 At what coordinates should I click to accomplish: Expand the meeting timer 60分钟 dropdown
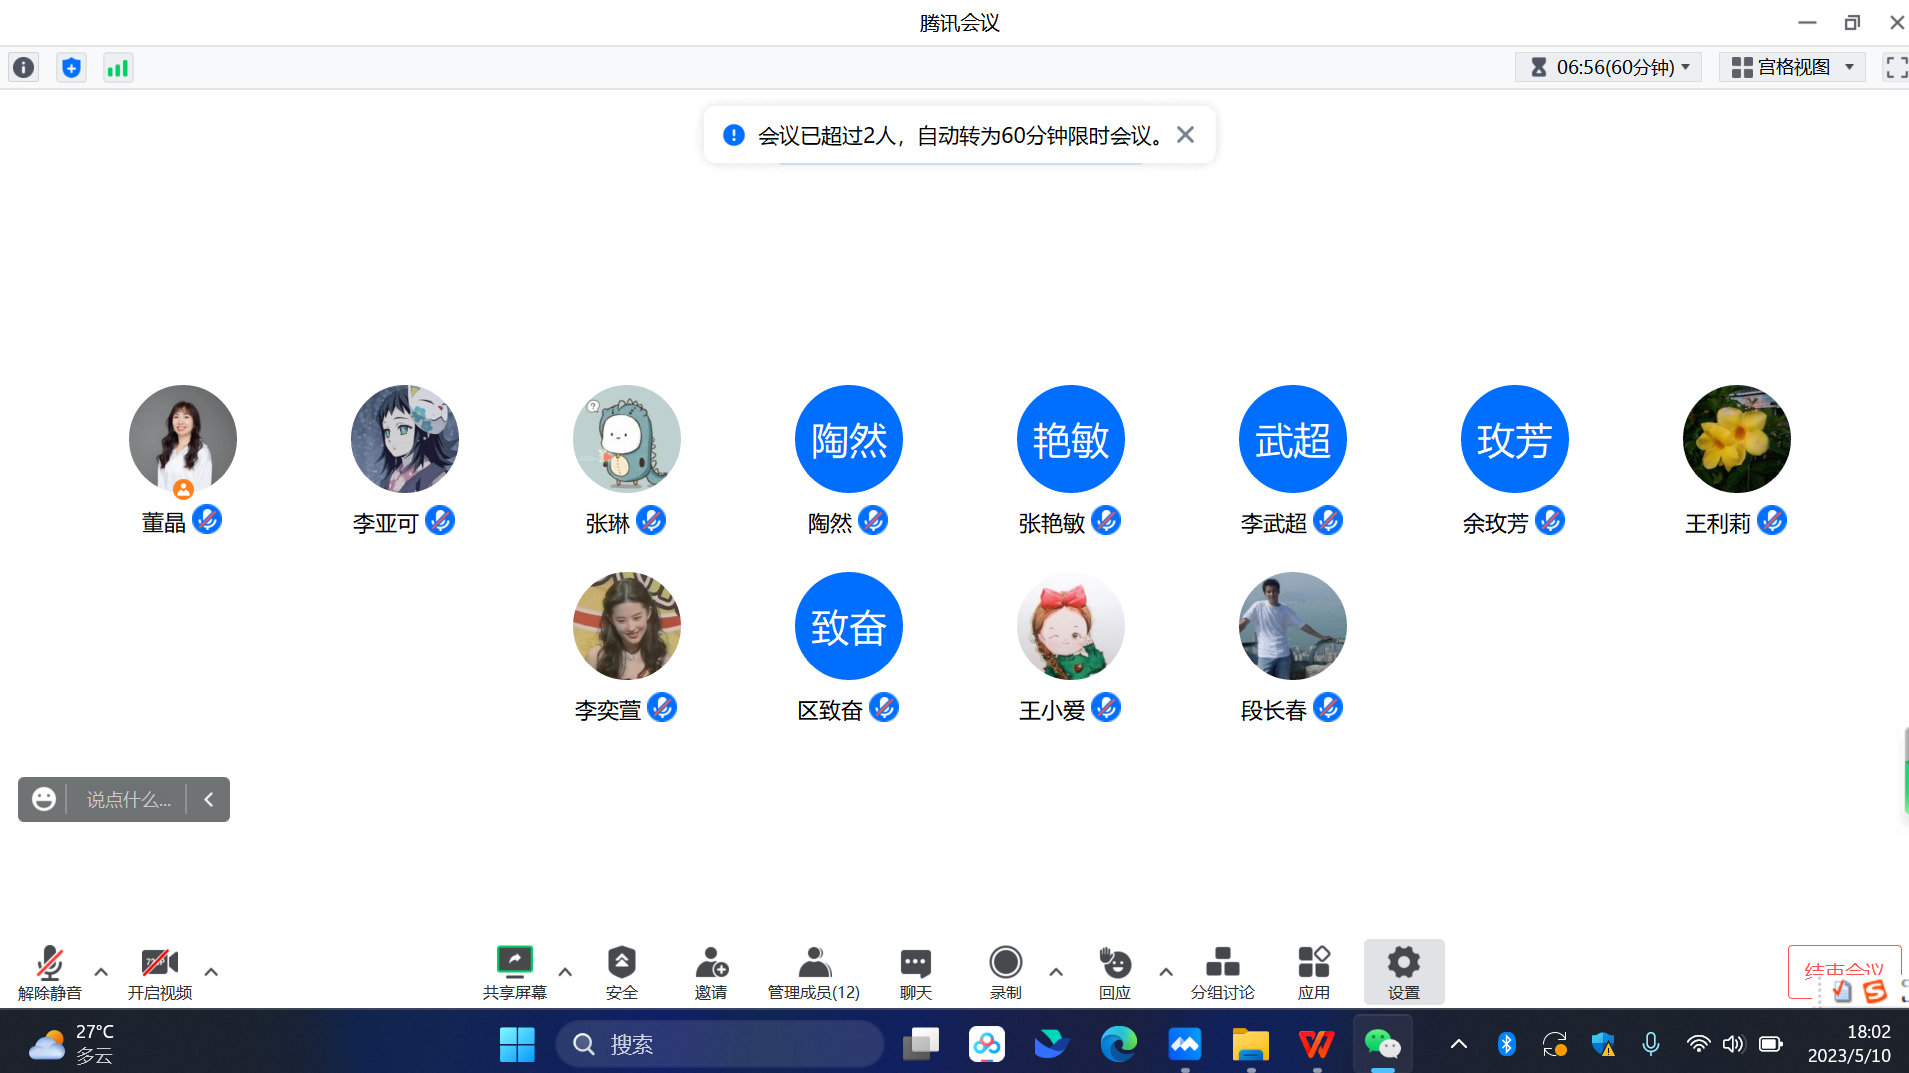[x=1609, y=68]
